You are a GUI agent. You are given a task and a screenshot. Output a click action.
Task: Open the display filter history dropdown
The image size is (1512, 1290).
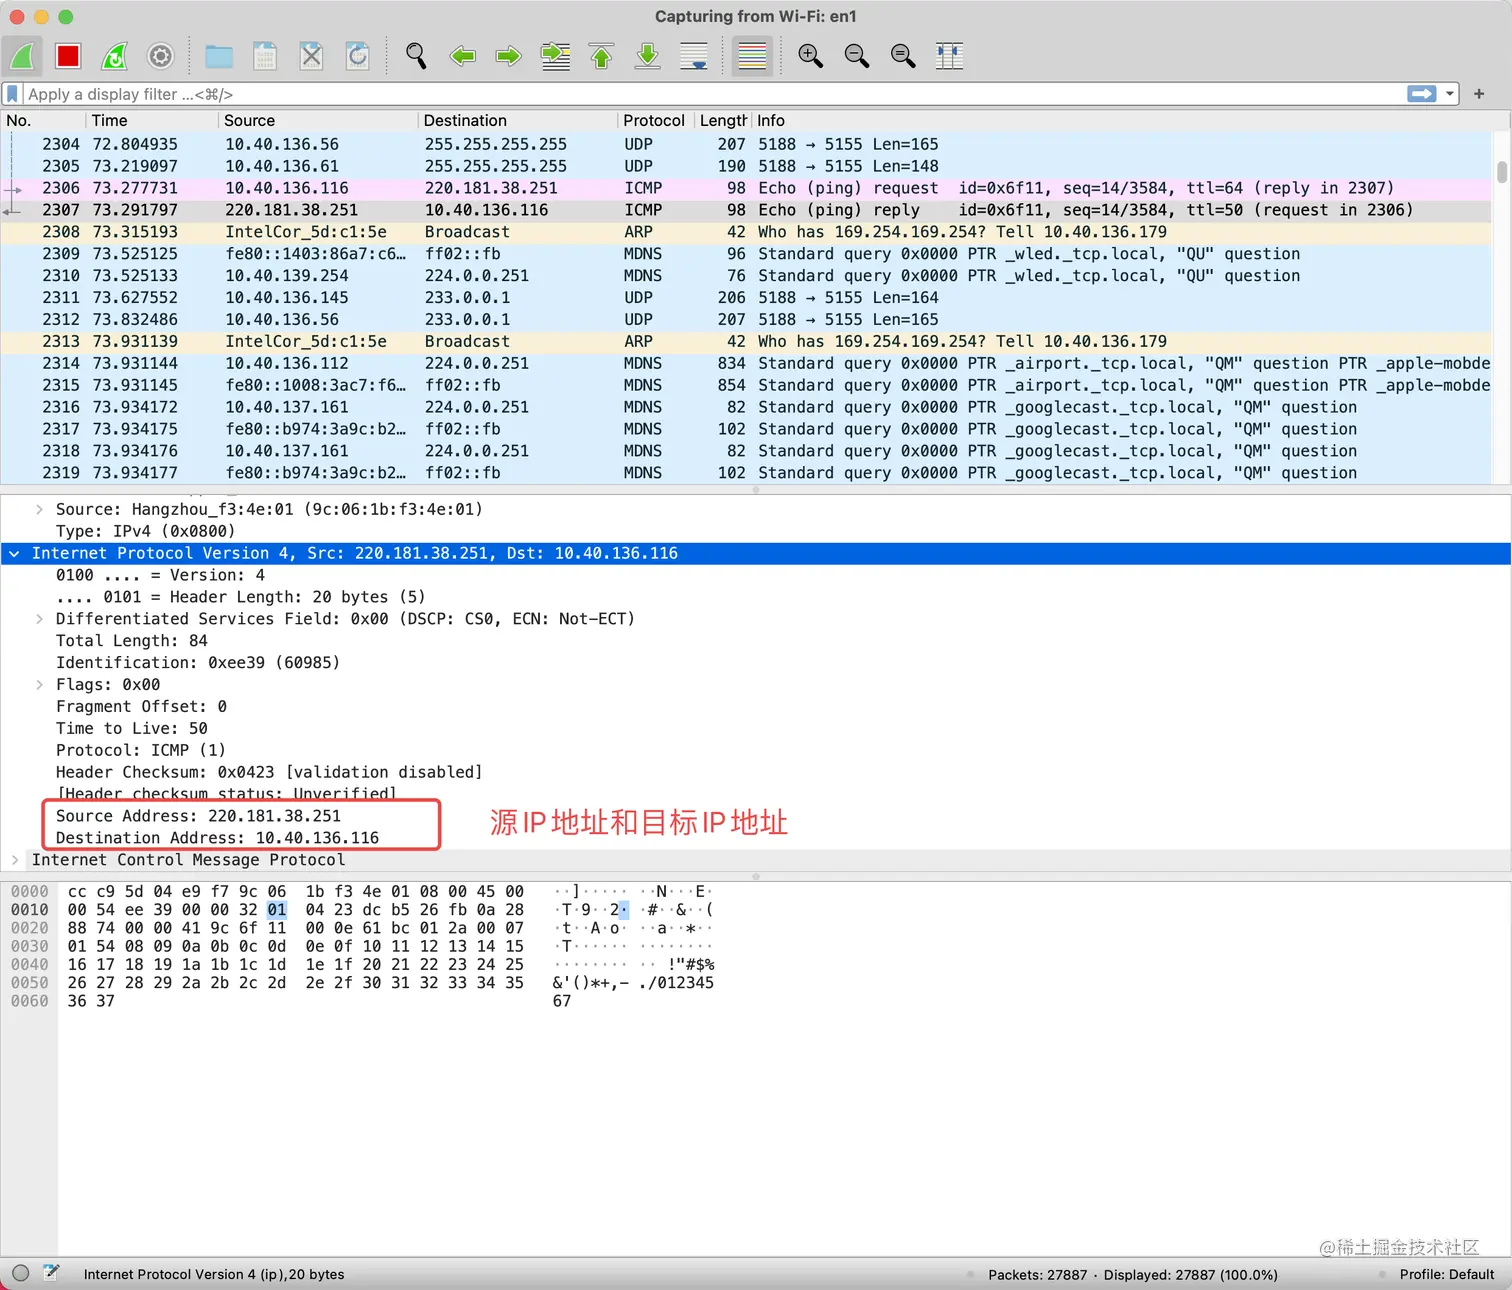point(1450,94)
